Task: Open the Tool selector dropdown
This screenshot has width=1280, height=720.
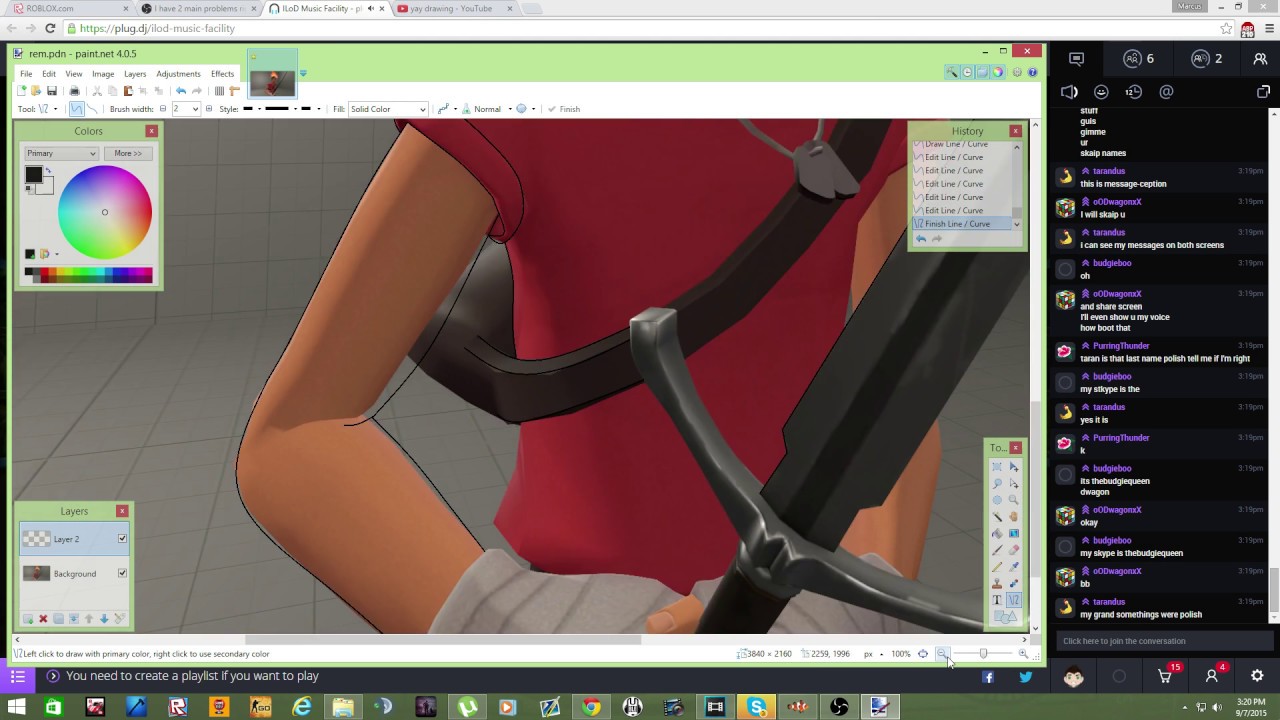Action: pyautogui.click(x=47, y=109)
